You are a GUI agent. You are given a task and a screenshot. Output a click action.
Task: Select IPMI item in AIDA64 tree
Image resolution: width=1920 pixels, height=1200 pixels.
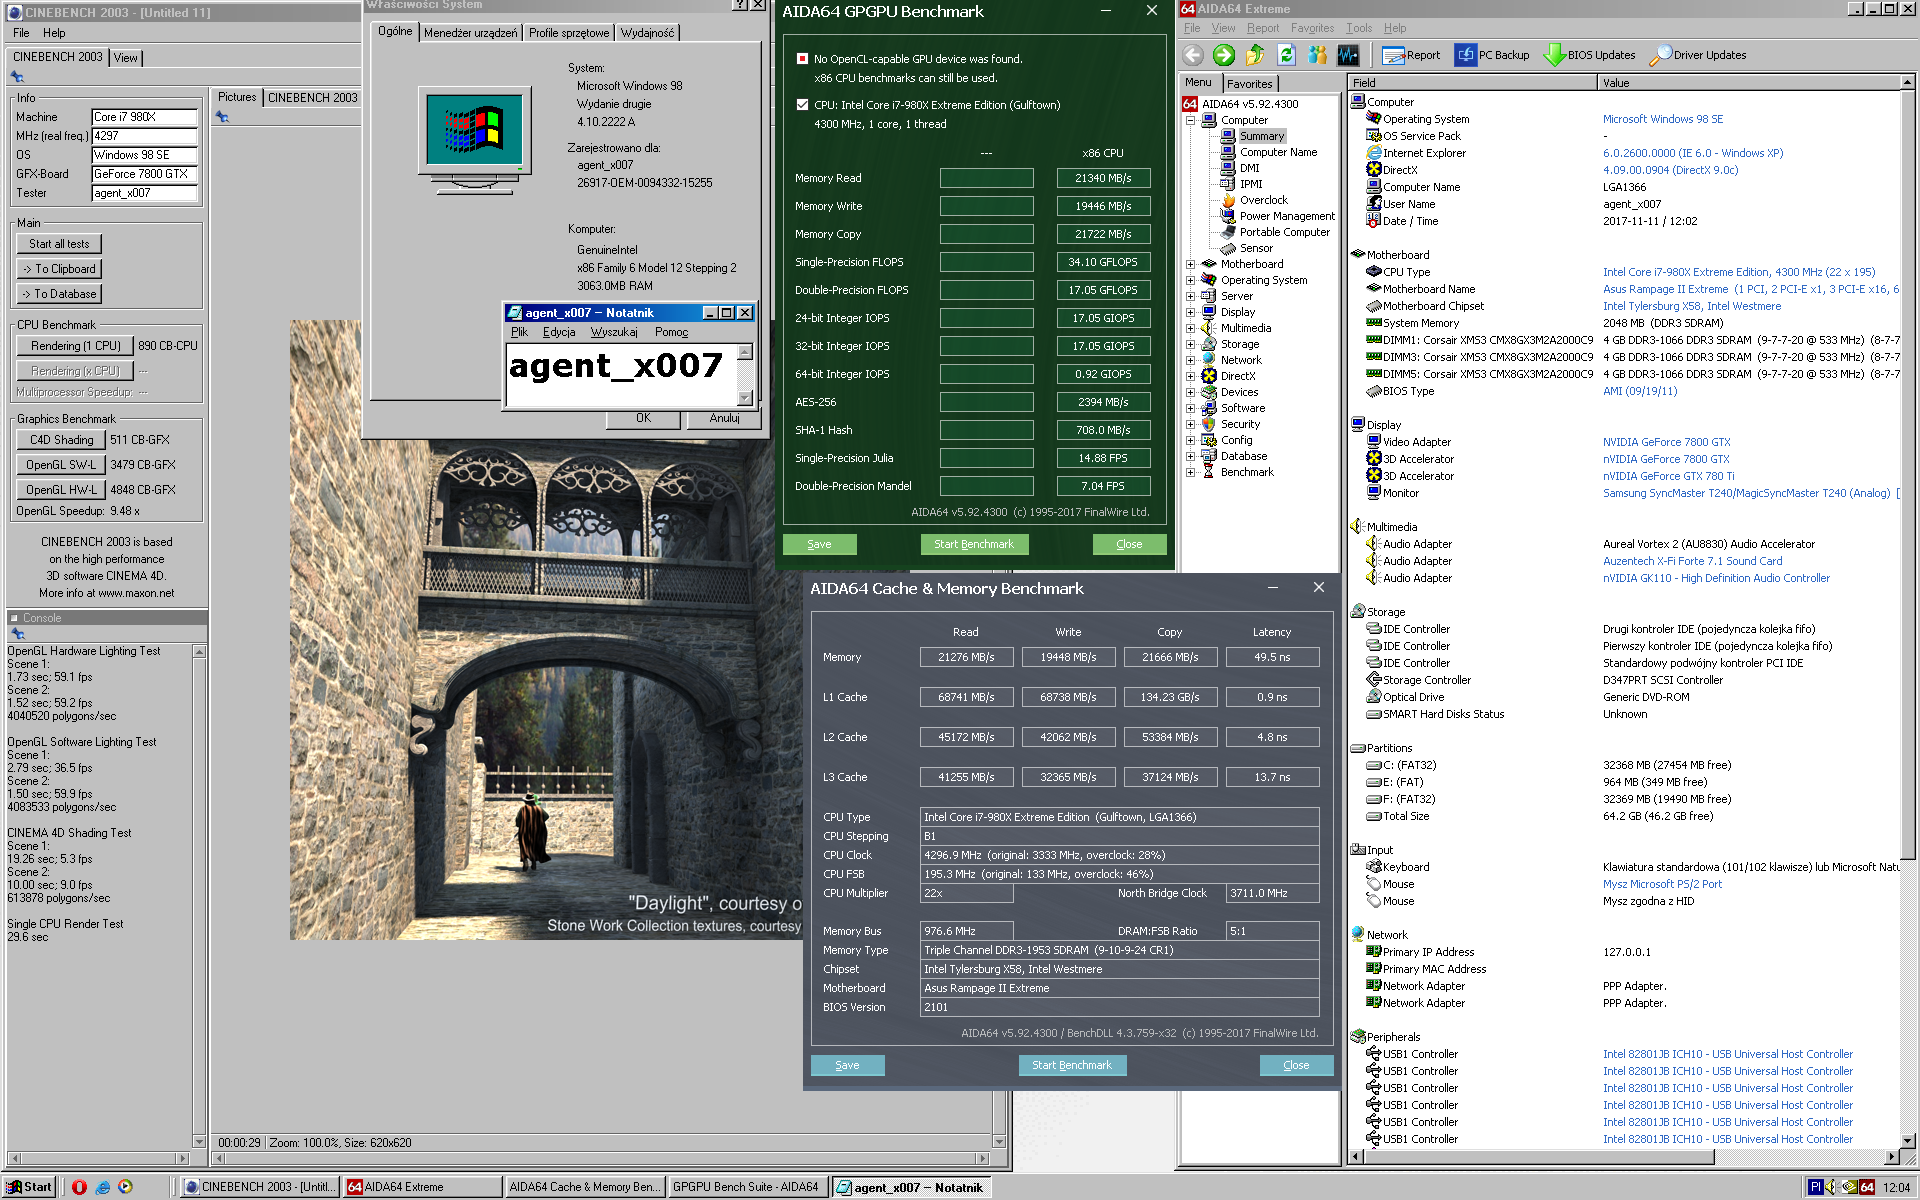[1243, 184]
